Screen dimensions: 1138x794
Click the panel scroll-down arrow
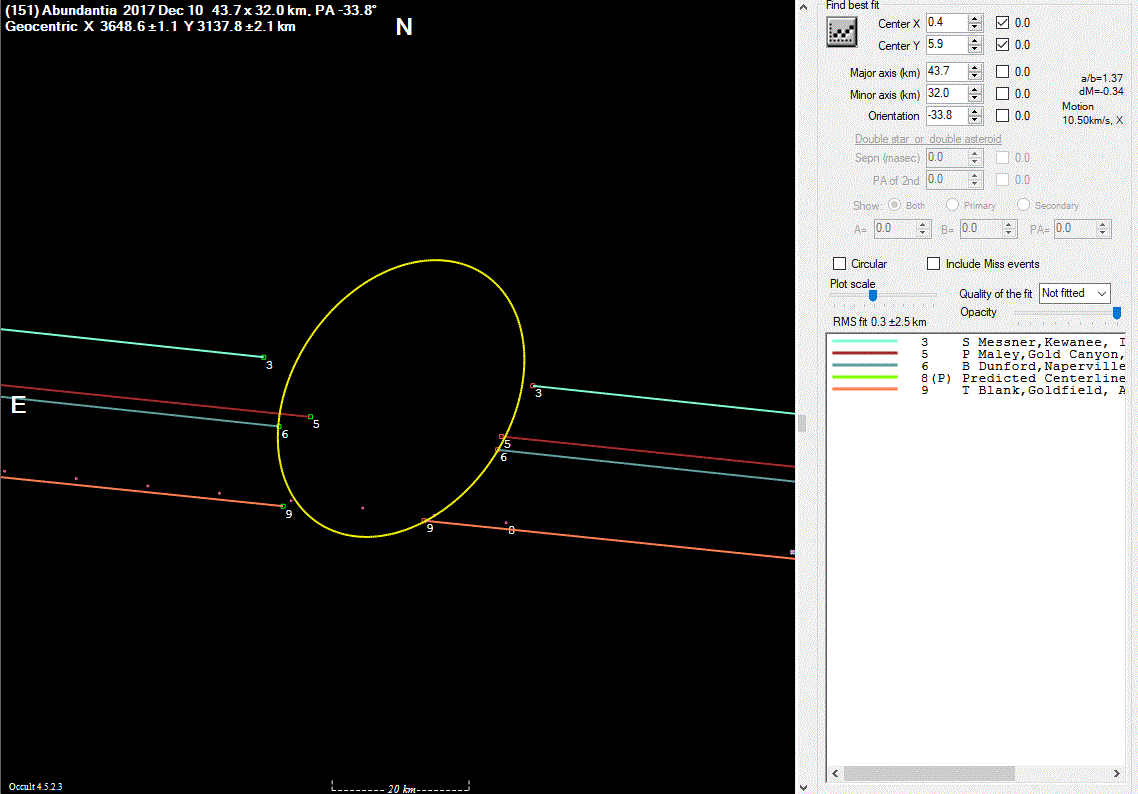tap(803, 787)
